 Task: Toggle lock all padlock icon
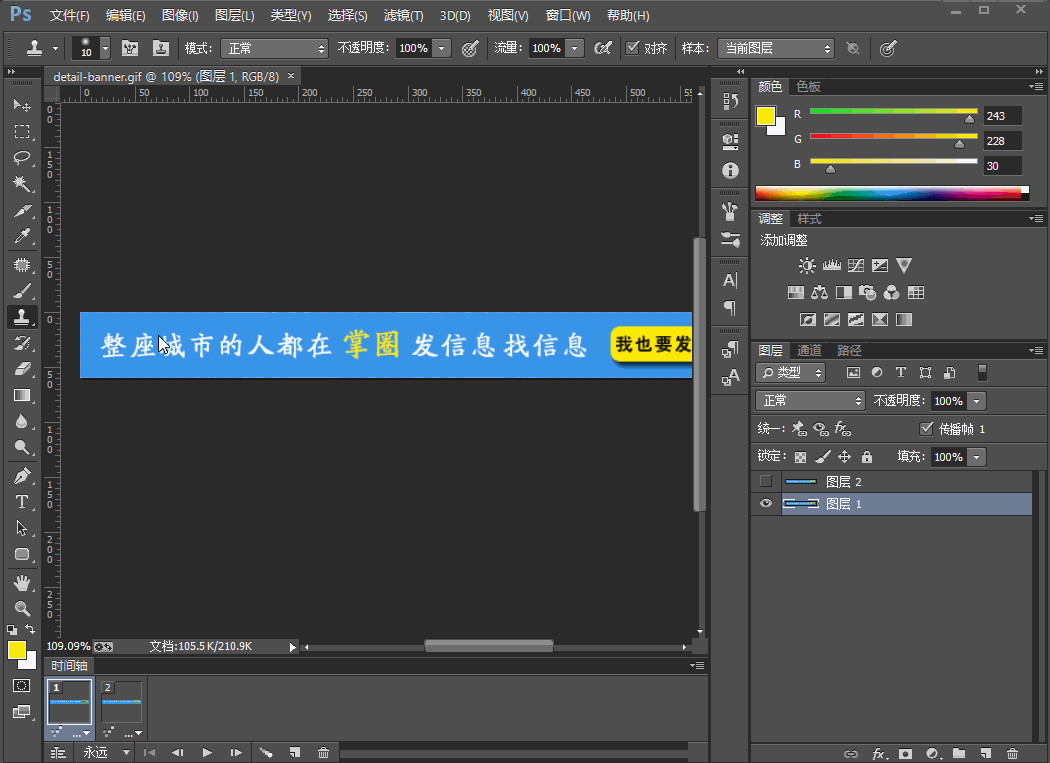point(867,457)
